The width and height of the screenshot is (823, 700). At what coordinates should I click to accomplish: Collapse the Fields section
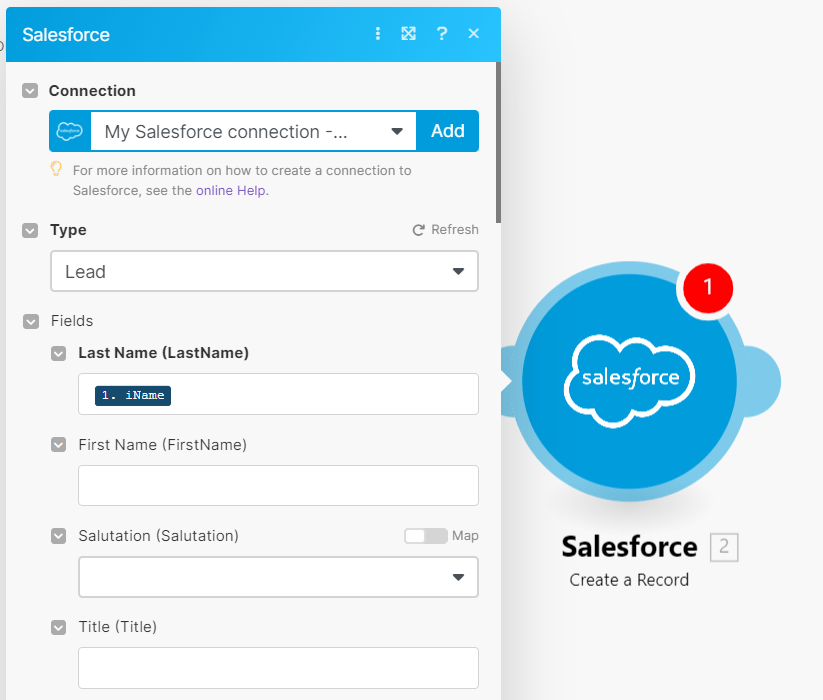[x=31, y=321]
